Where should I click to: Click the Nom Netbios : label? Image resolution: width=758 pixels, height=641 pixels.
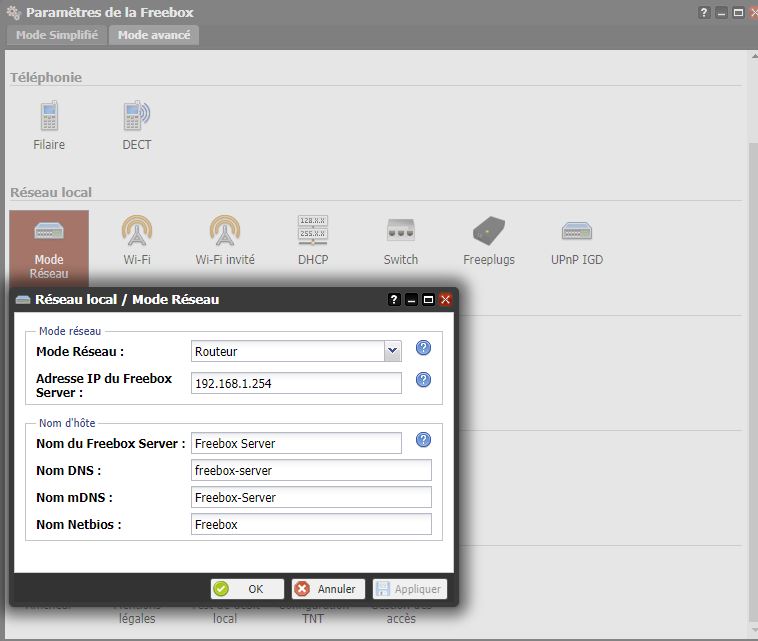click(79, 524)
